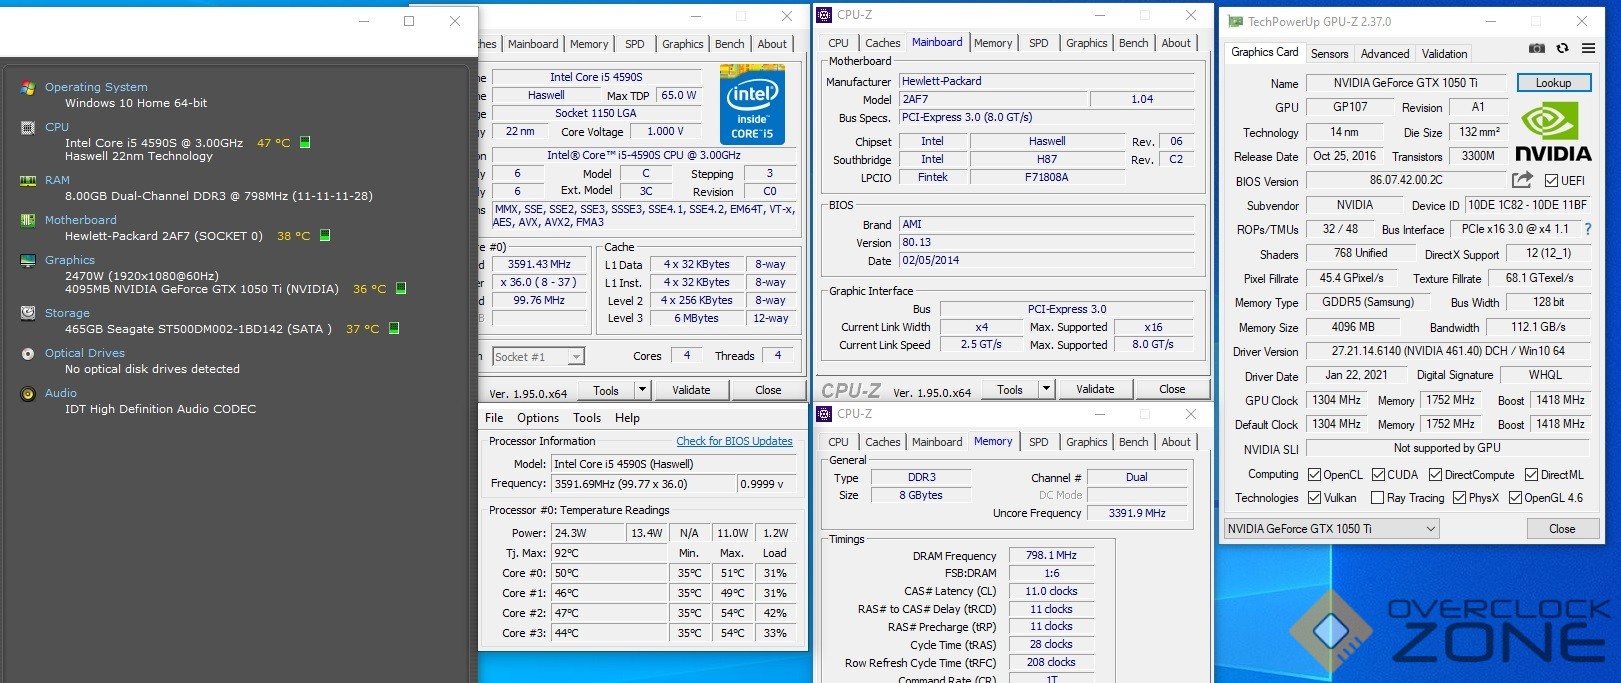The width and height of the screenshot is (1621, 683).
Task: Toggle the CUDA checkbox
Action: coord(1378,475)
